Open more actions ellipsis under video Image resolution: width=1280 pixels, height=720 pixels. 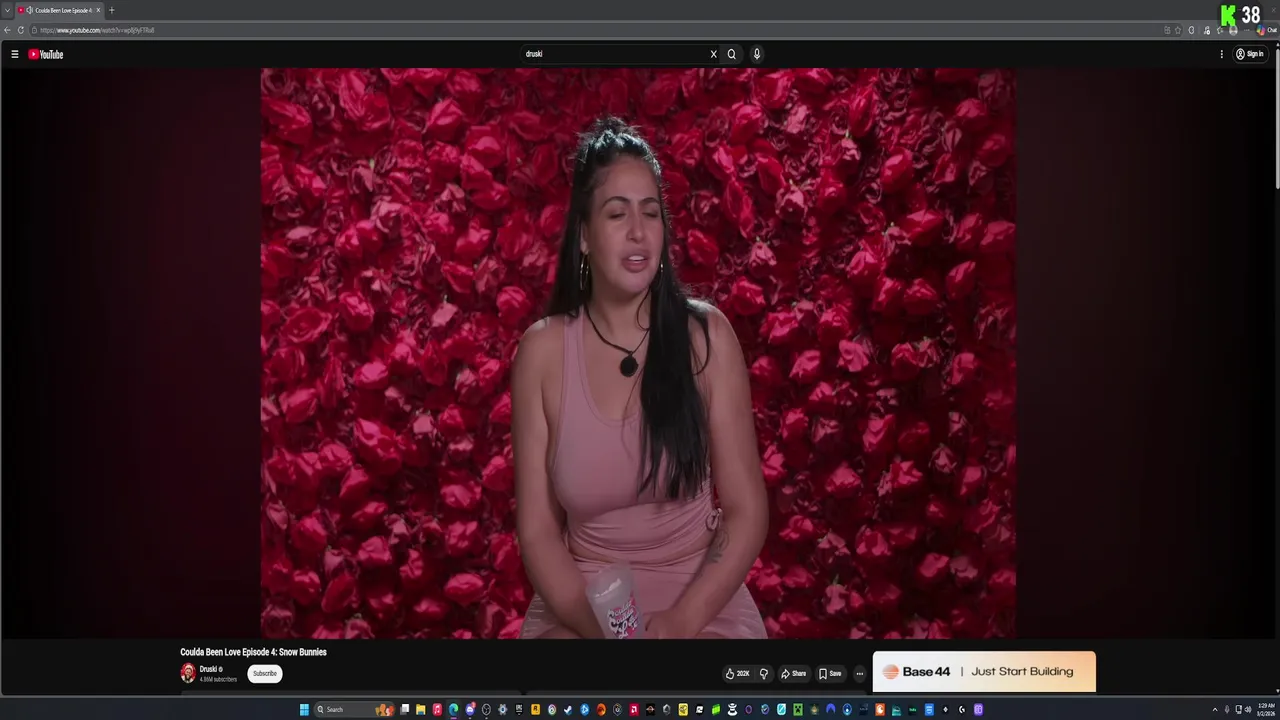[859, 674]
